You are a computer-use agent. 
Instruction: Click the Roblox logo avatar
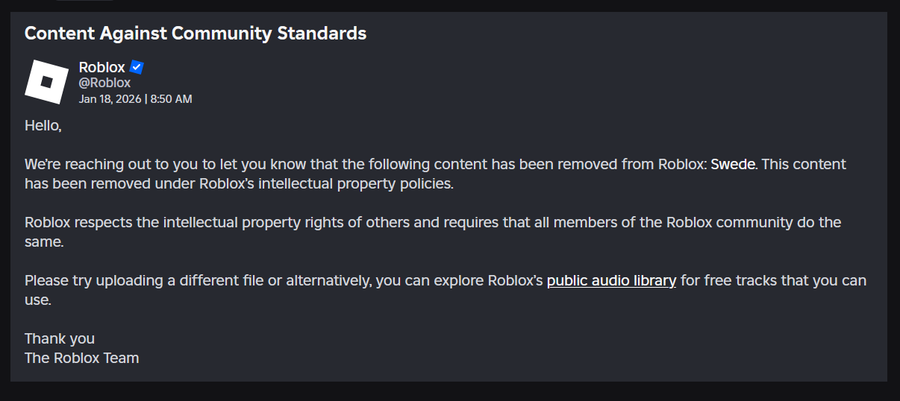tap(45, 82)
